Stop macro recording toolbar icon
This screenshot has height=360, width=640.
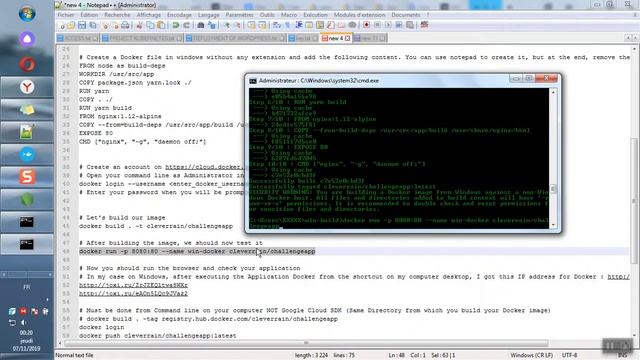coord(377,25)
